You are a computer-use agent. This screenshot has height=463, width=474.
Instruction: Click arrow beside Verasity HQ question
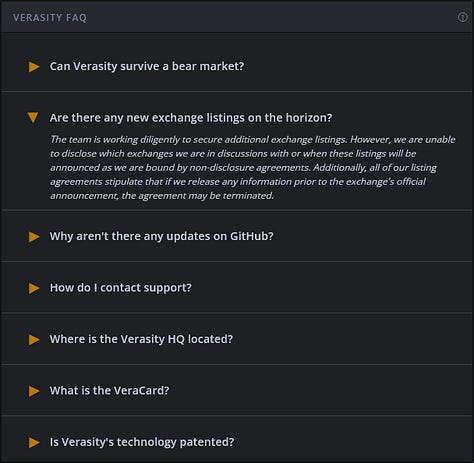34,340
